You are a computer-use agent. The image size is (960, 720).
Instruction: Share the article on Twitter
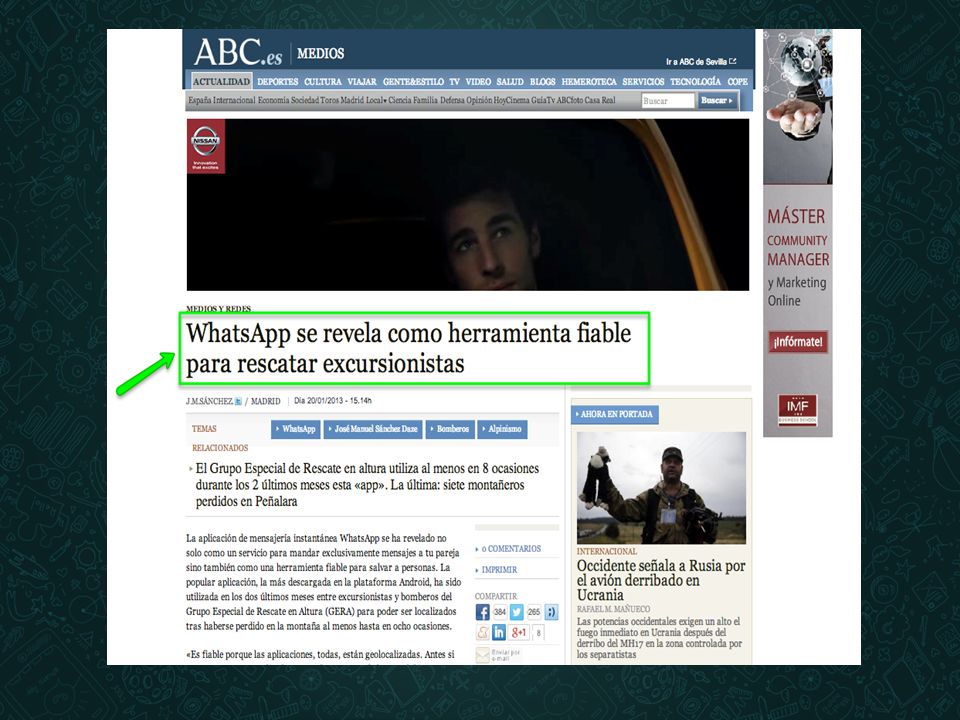click(x=517, y=612)
